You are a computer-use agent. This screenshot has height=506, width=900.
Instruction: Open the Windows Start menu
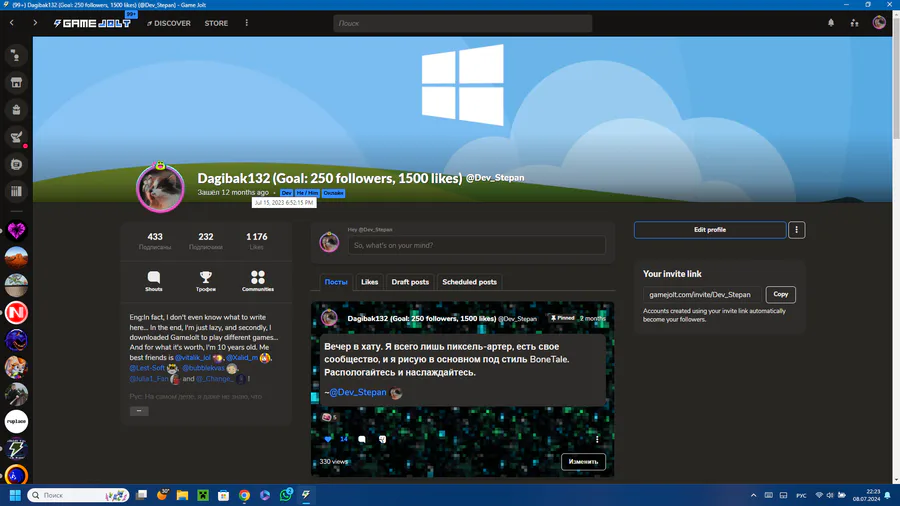(15, 495)
